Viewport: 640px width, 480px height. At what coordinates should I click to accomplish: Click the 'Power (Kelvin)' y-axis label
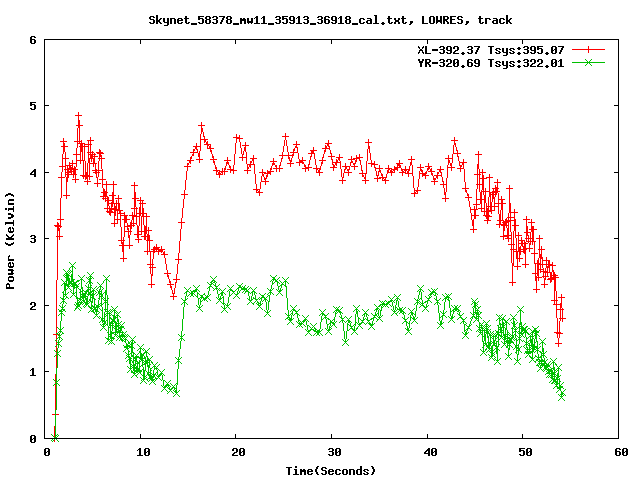point(10,241)
